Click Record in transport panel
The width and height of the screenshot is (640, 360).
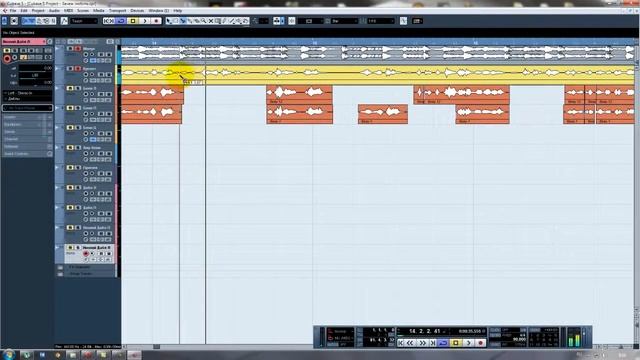(480, 343)
